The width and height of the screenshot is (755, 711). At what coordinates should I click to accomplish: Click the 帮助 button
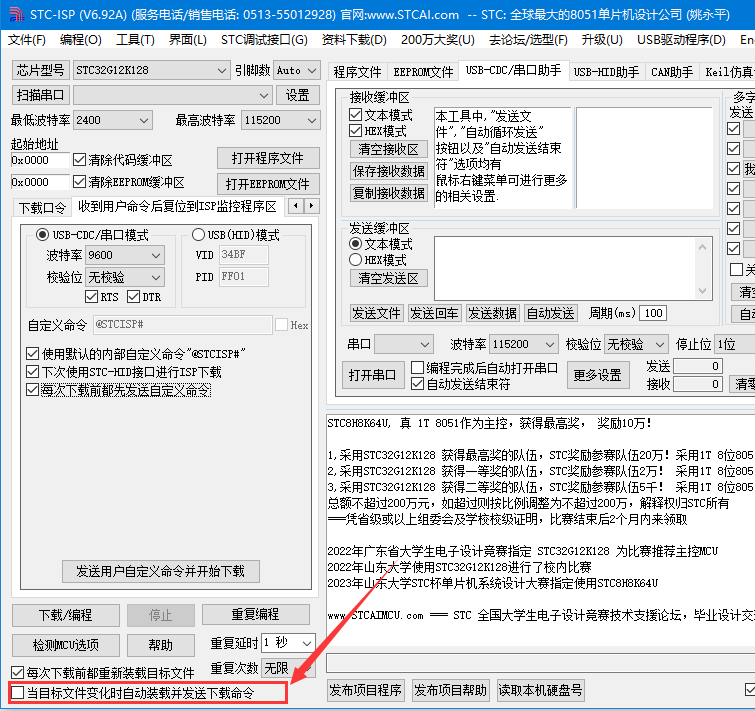[161, 645]
